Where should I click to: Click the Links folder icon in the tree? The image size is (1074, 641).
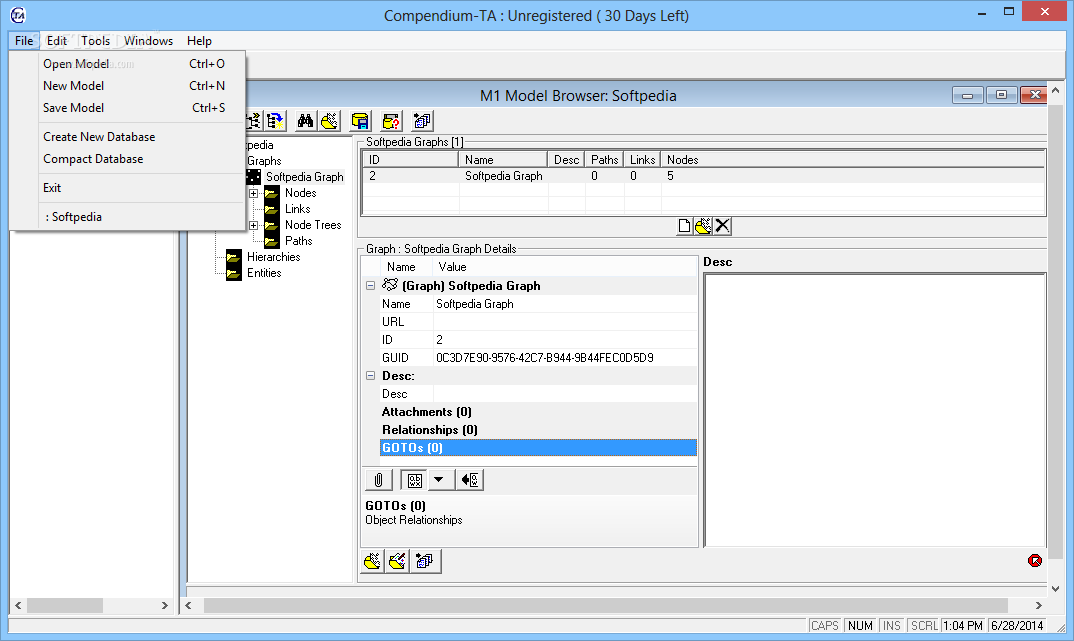coord(271,210)
